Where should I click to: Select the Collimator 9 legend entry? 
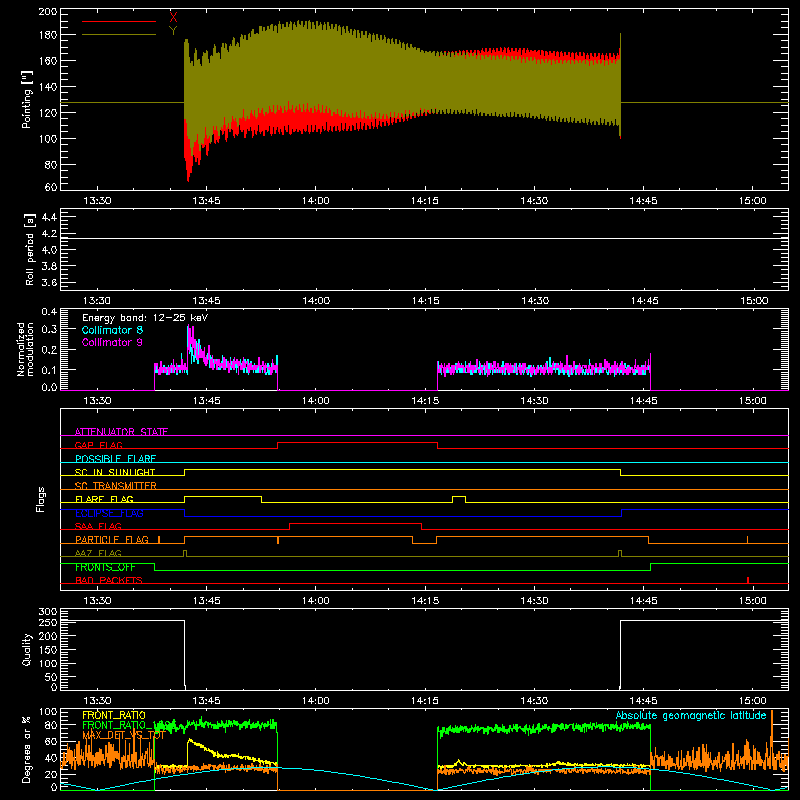pyautogui.click(x=112, y=342)
